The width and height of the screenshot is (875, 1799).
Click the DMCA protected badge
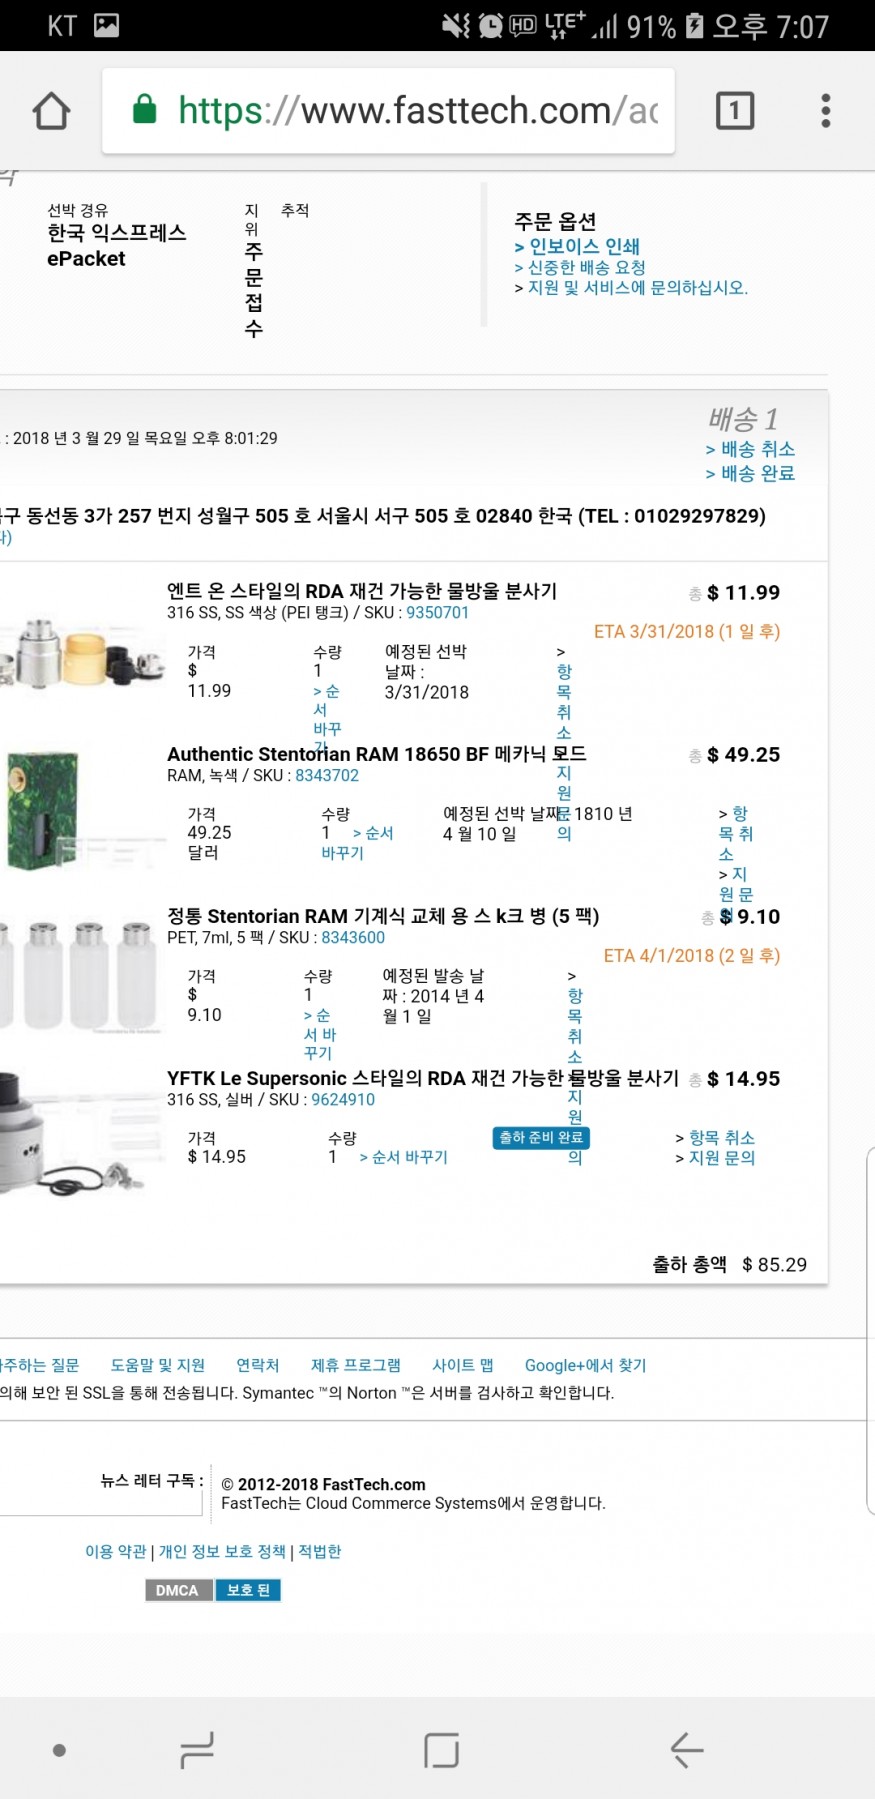pos(213,1590)
